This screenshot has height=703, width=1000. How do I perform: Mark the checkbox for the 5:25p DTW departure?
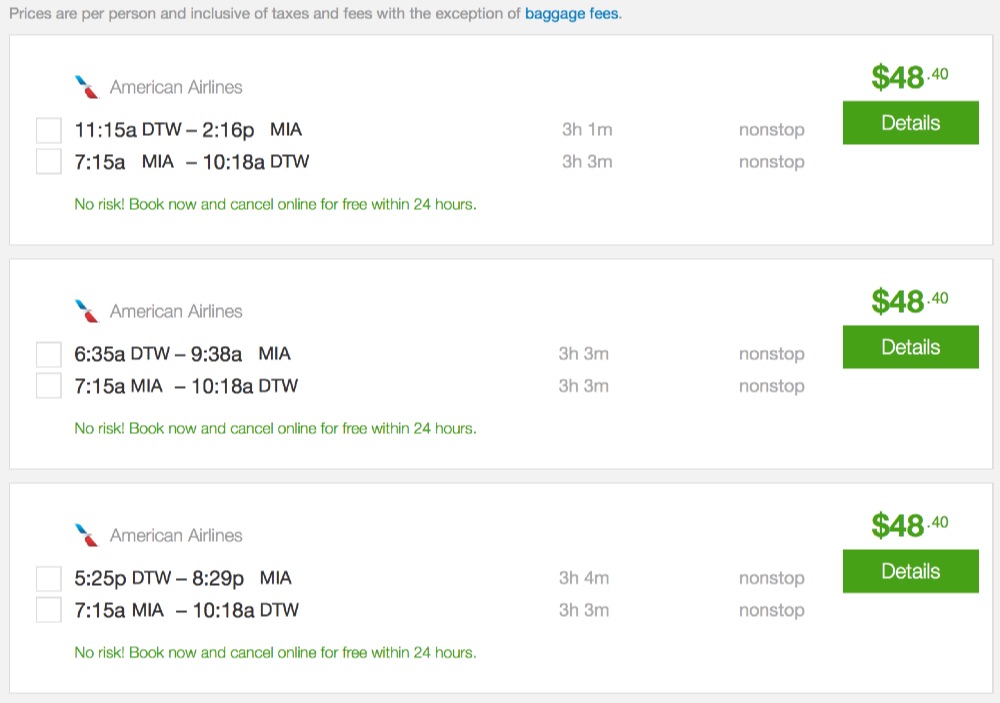49,578
